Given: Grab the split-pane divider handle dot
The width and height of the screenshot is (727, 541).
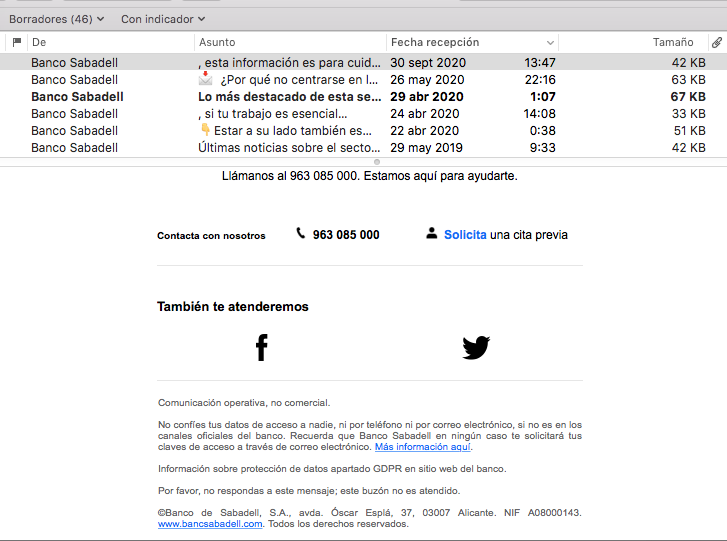Looking at the screenshot, I should [377, 162].
